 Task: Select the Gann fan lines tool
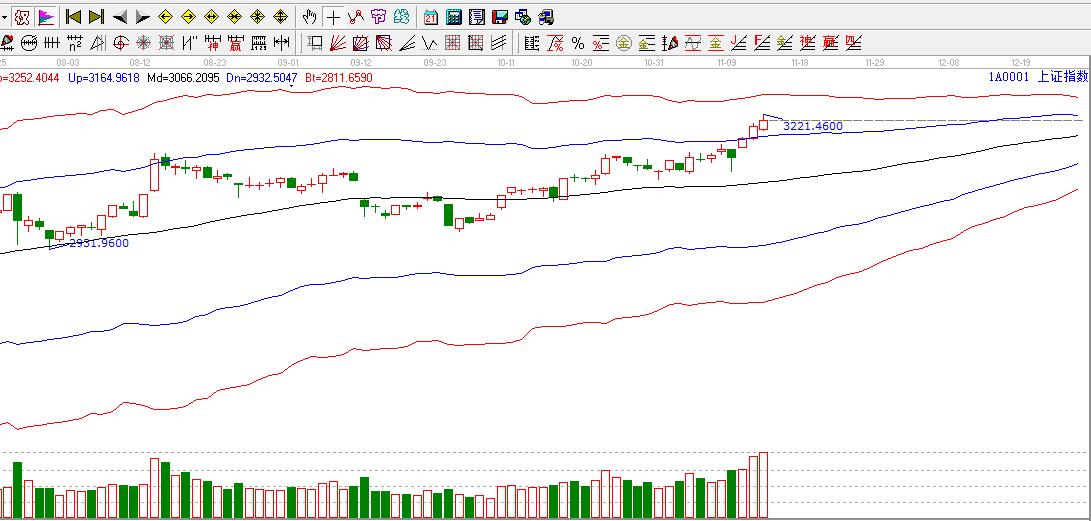[338, 43]
